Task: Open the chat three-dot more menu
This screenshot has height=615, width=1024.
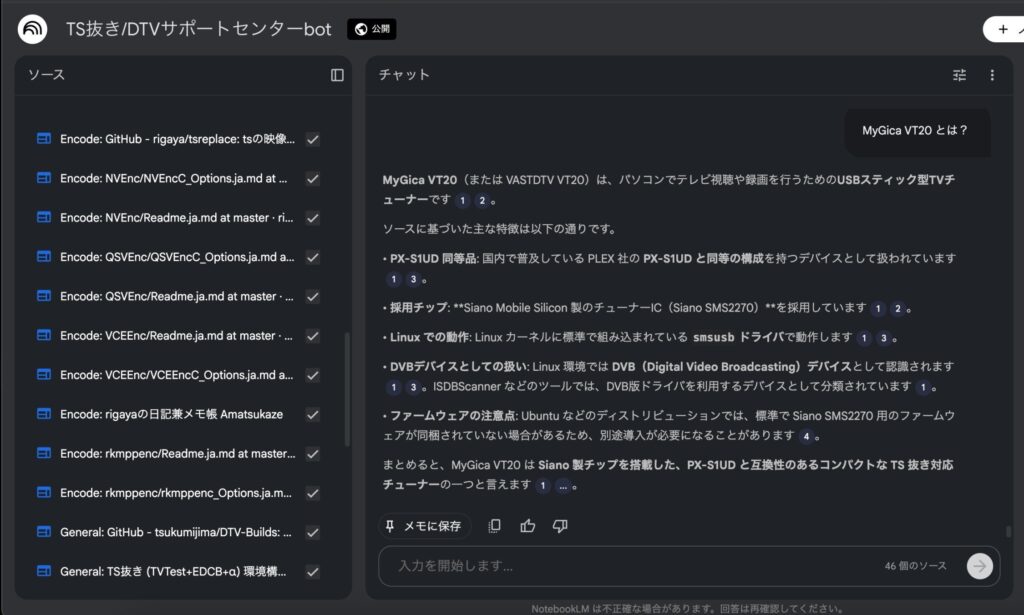Action: pos(992,75)
